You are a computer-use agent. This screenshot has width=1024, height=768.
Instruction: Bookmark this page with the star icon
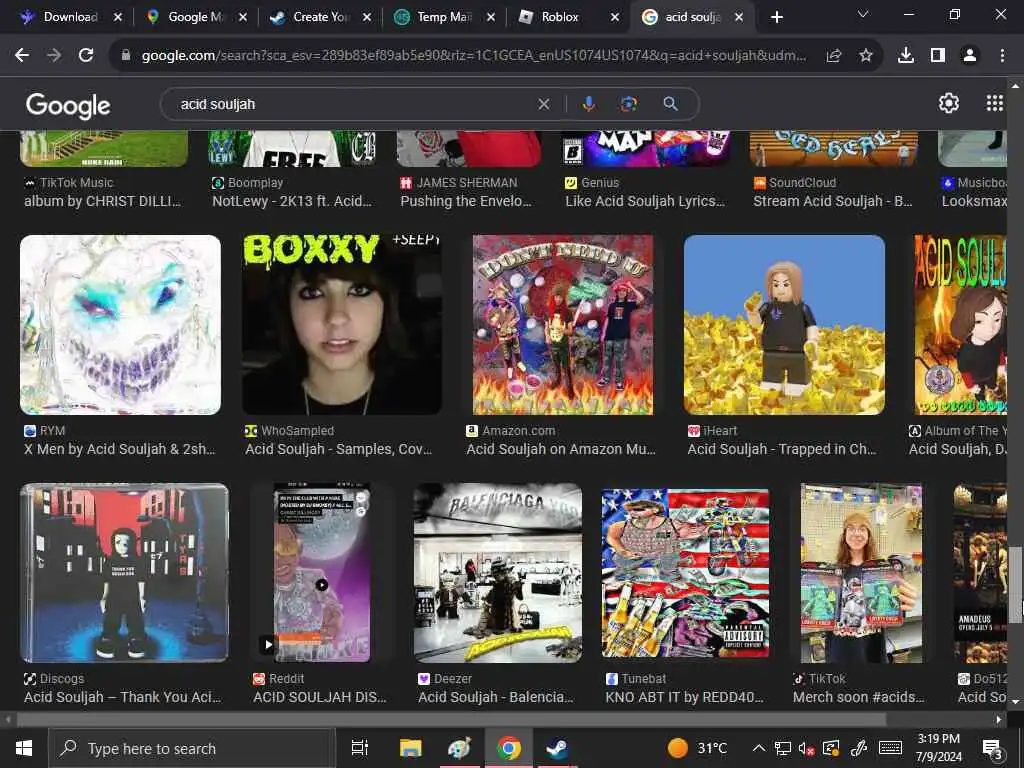865,56
